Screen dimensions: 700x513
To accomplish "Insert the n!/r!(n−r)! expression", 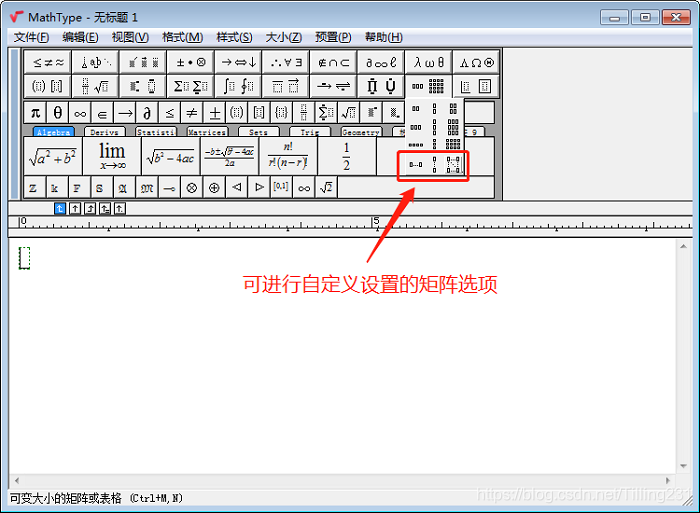I will 288,156.
